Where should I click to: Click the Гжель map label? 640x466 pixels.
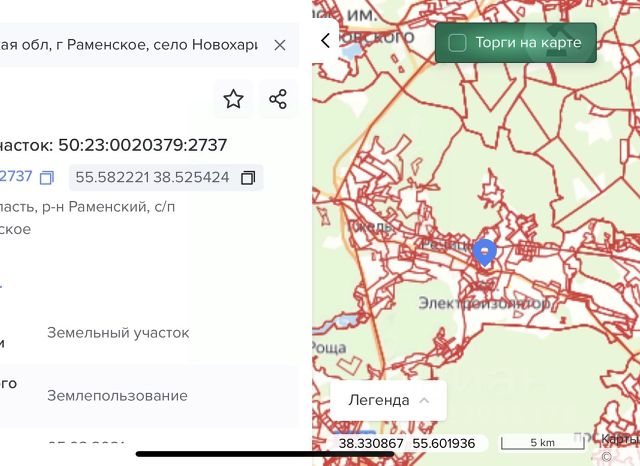click(370, 226)
